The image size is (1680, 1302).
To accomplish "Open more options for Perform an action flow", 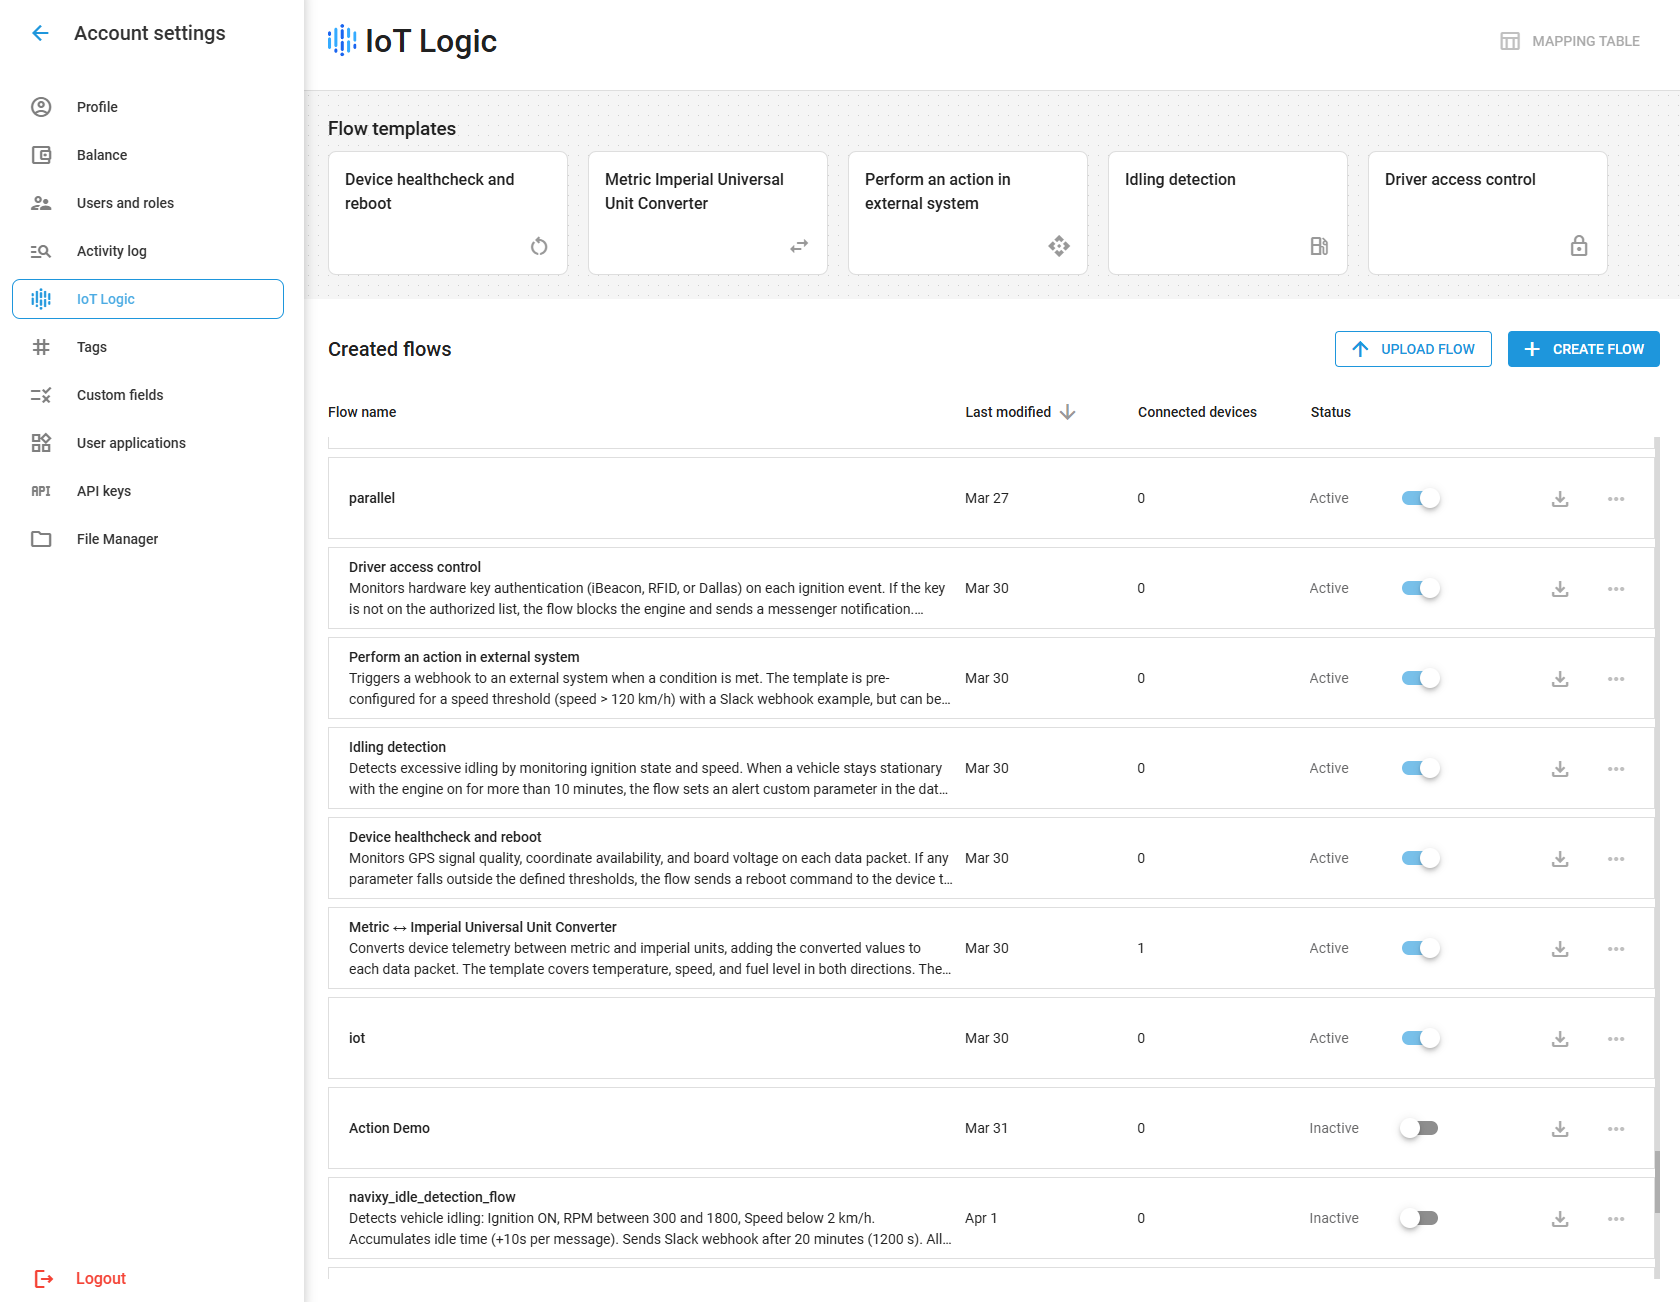I will [1616, 678].
